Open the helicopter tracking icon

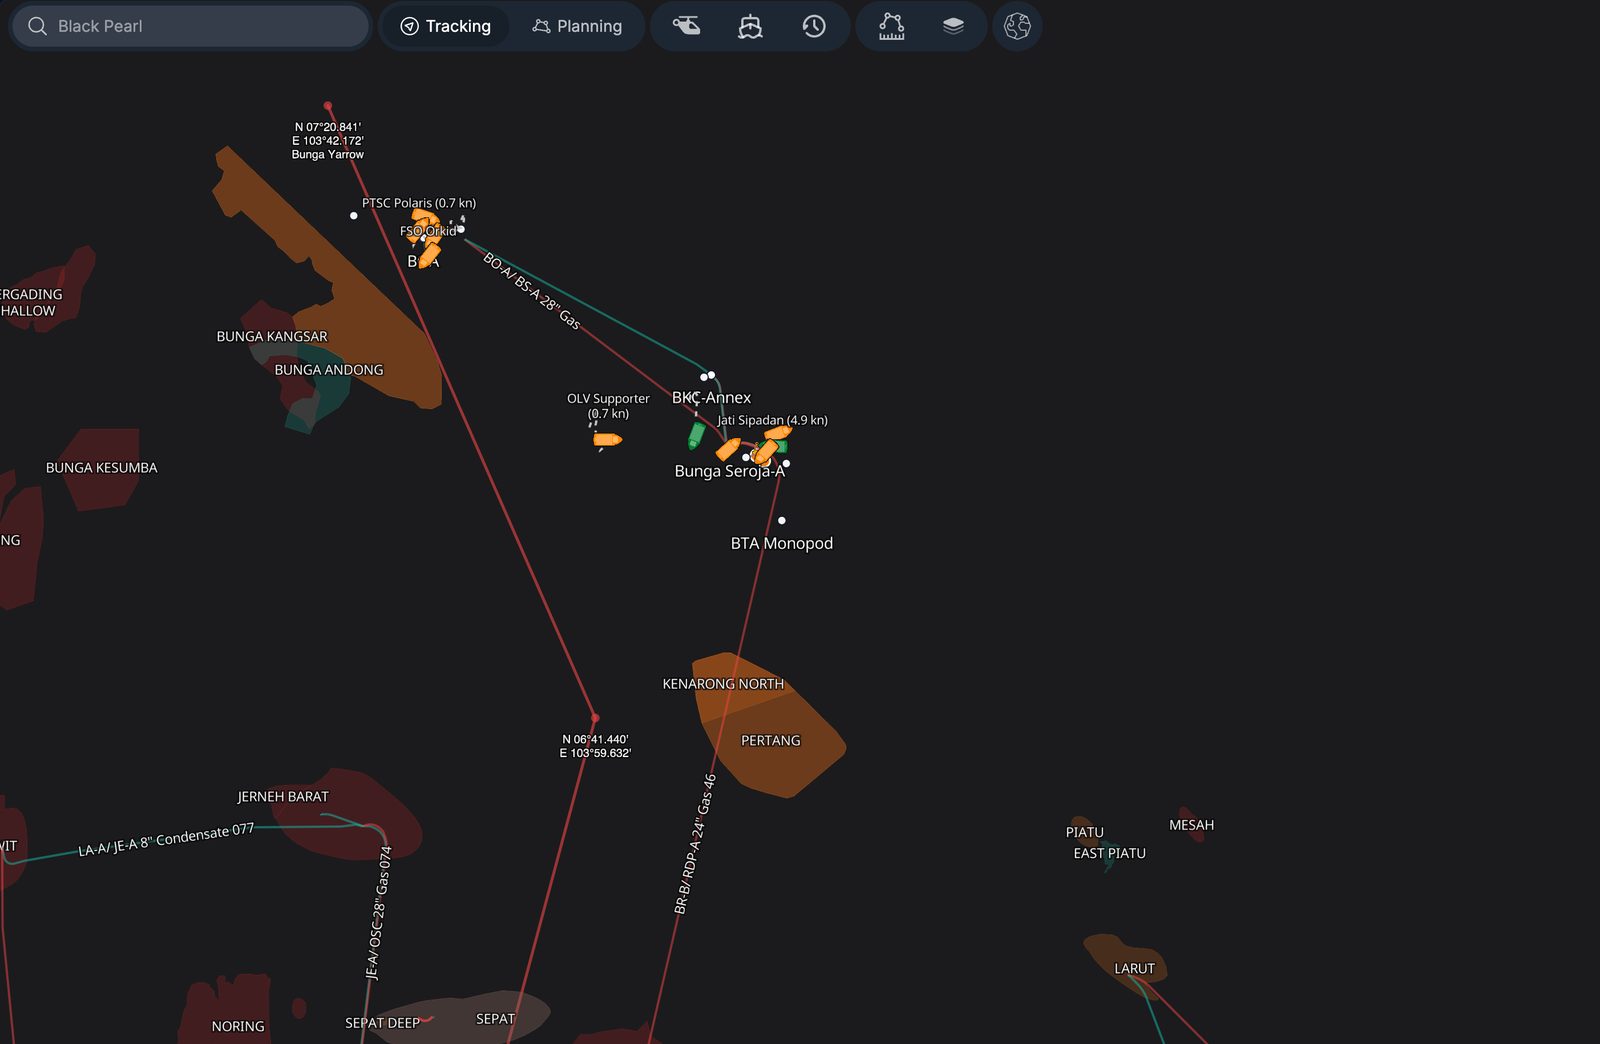point(686,26)
